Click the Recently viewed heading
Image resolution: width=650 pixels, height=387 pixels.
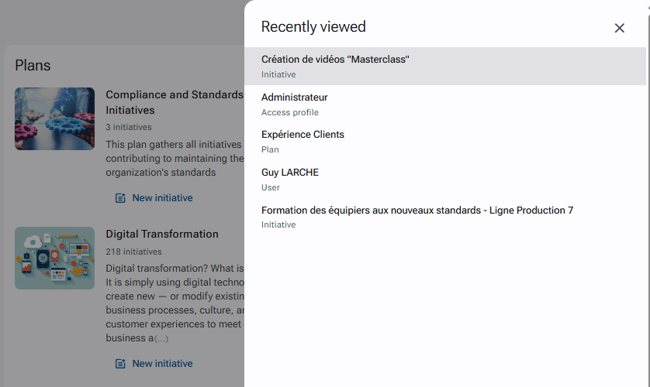313,27
